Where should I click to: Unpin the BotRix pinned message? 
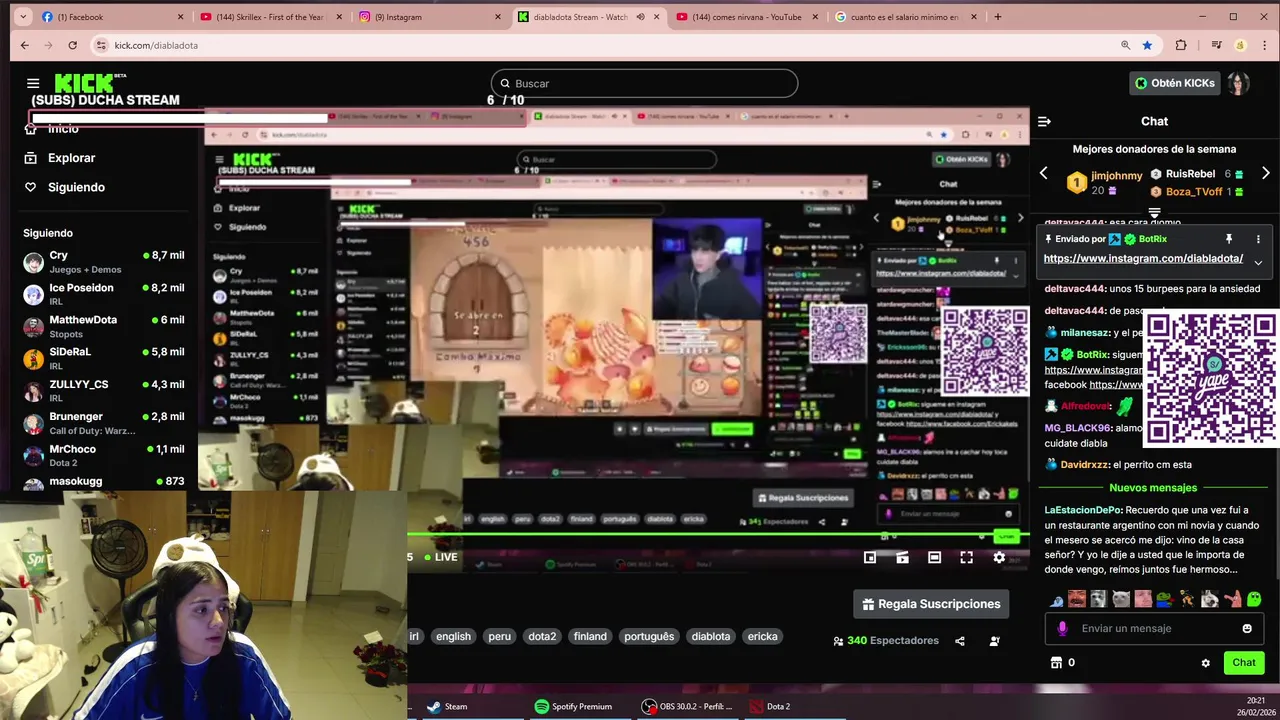[1229, 239]
